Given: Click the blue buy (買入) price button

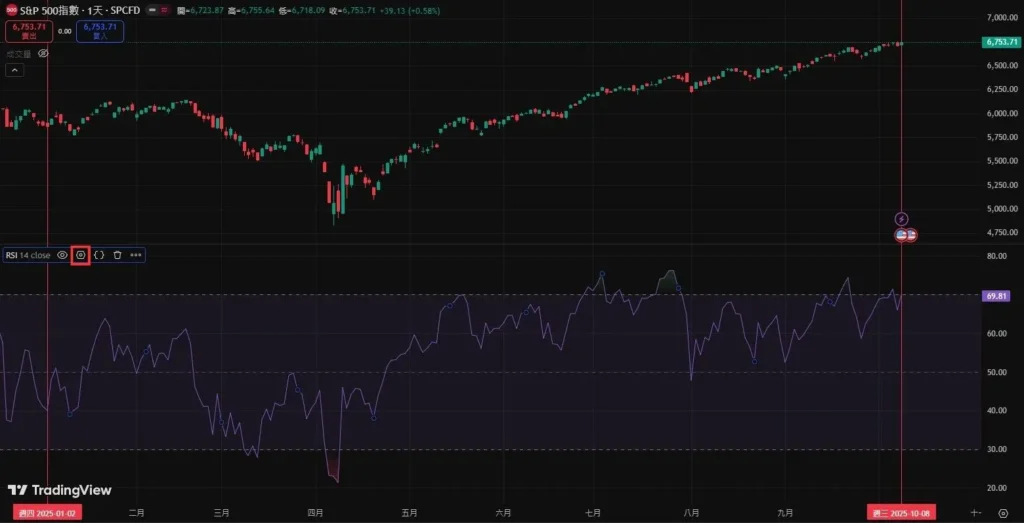Looking at the screenshot, I should pos(100,31).
